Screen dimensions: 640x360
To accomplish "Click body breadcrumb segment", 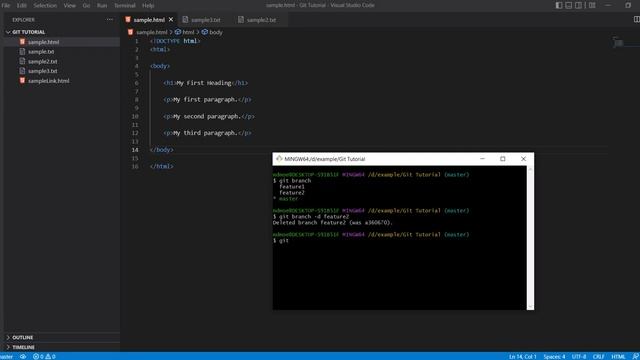I will (x=216, y=32).
